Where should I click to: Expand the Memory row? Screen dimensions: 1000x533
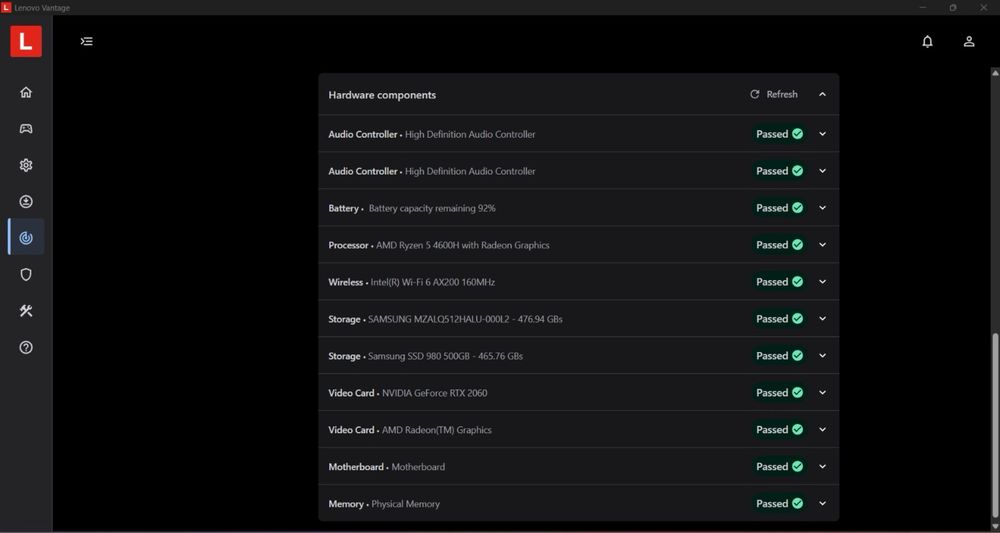822,504
